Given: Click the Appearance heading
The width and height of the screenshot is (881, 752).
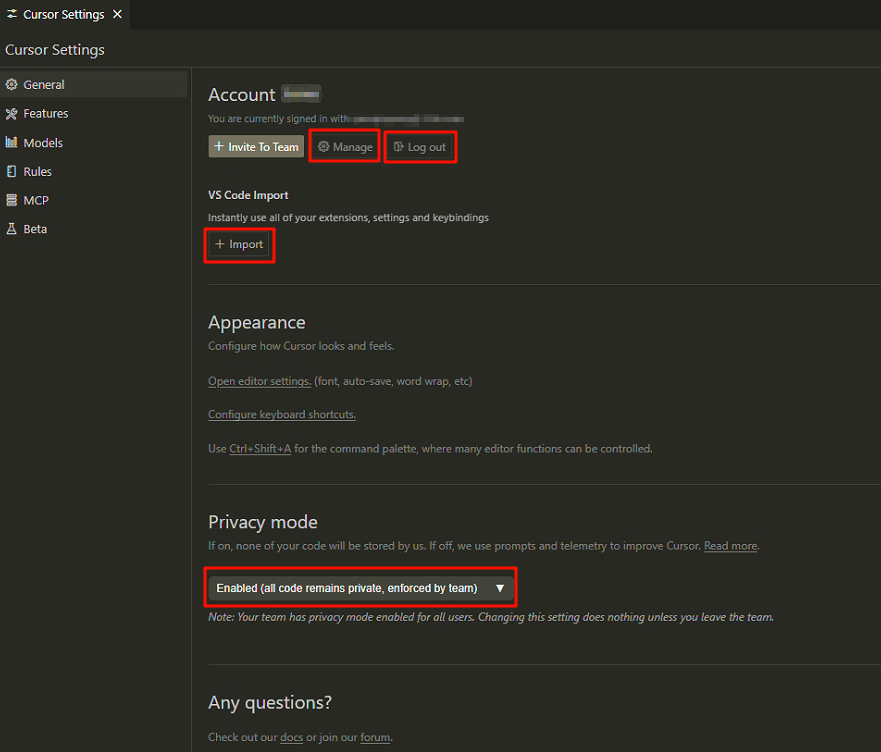Looking at the screenshot, I should click(x=257, y=323).
